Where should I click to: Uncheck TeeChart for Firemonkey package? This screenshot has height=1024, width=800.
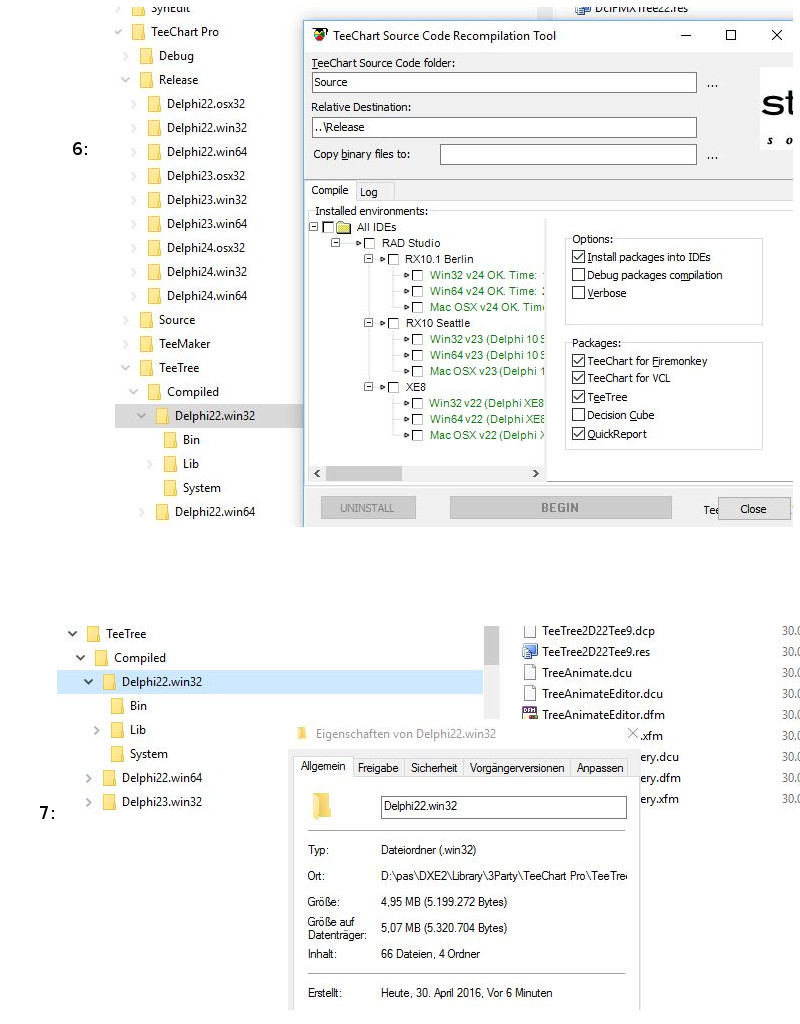pyautogui.click(x=578, y=360)
